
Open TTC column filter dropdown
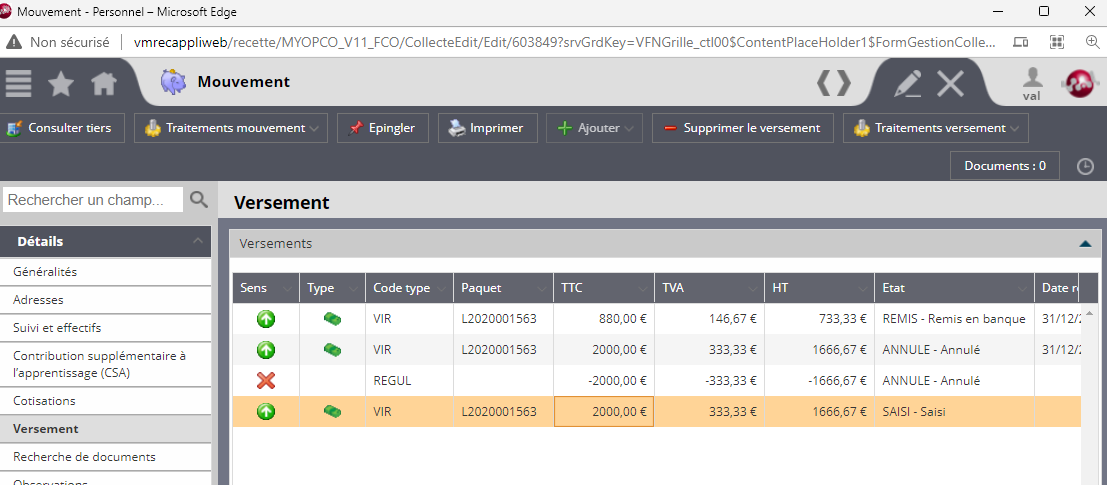[x=642, y=289]
